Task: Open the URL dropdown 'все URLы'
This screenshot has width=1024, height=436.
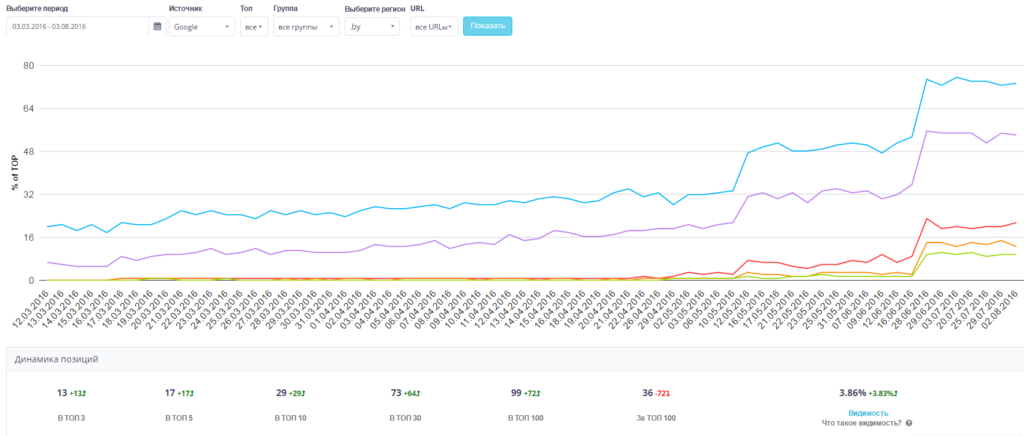Action: [434, 27]
